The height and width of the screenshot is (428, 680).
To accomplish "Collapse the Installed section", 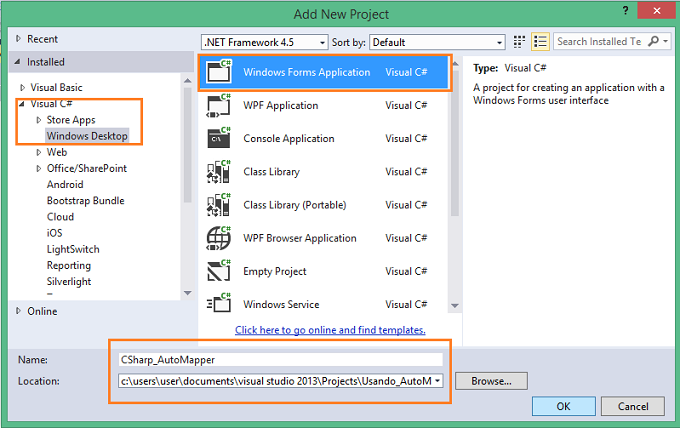I will (x=18, y=62).
